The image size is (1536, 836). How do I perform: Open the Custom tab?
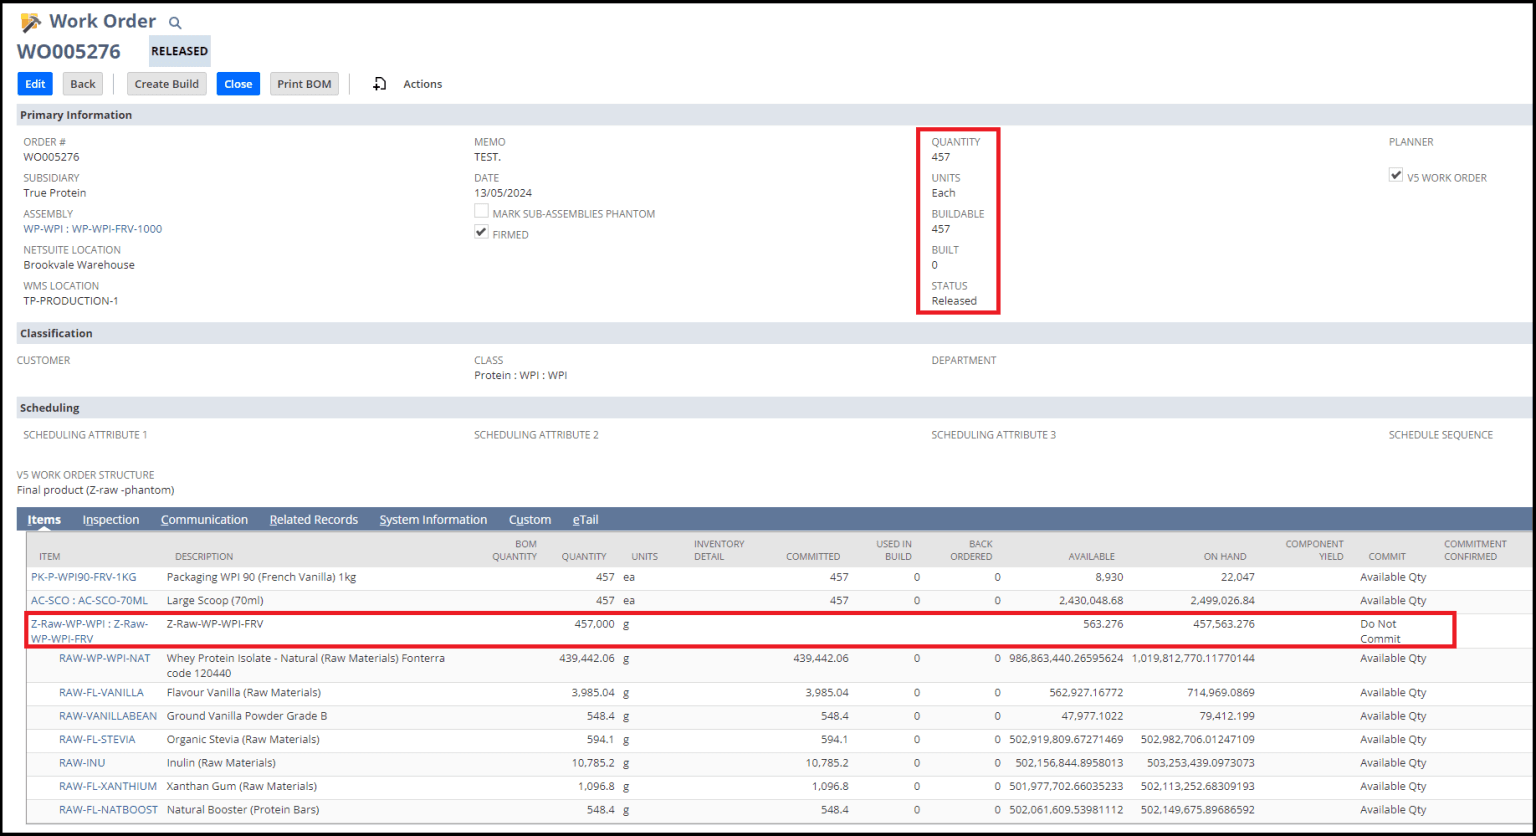[529, 519]
